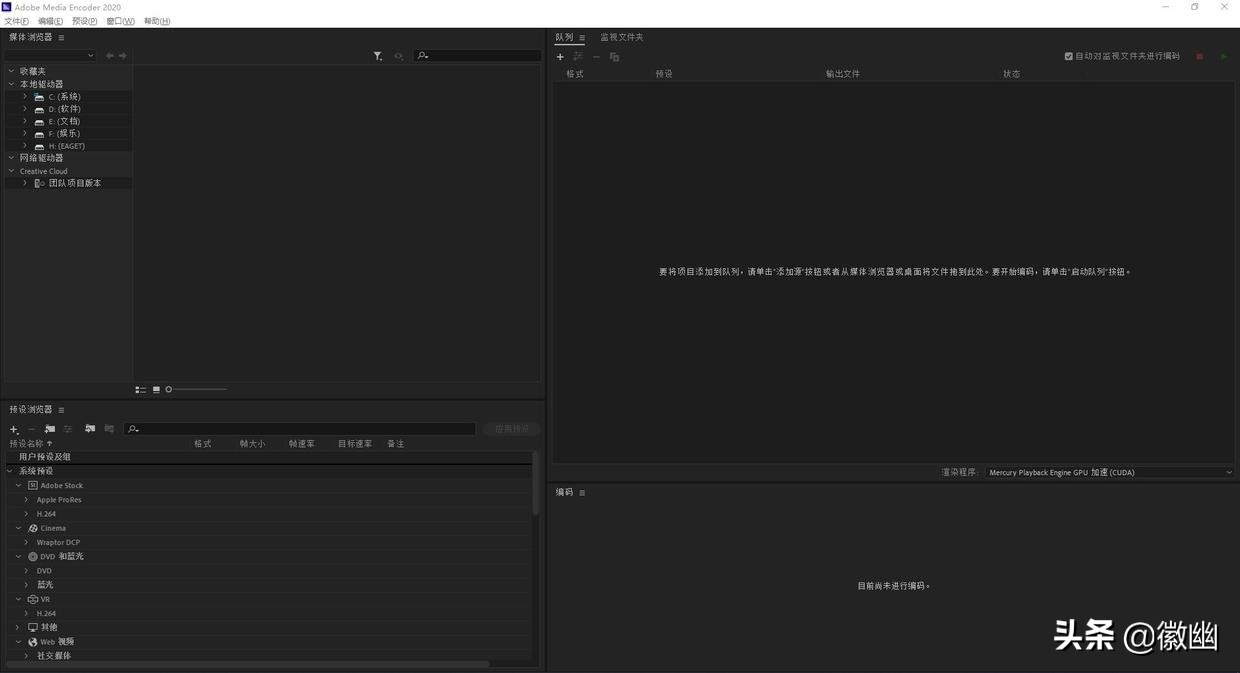Image resolution: width=1240 pixels, height=673 pixels.
Task: Click the preset browser vertical scrollbar
Action: (536, 485)
